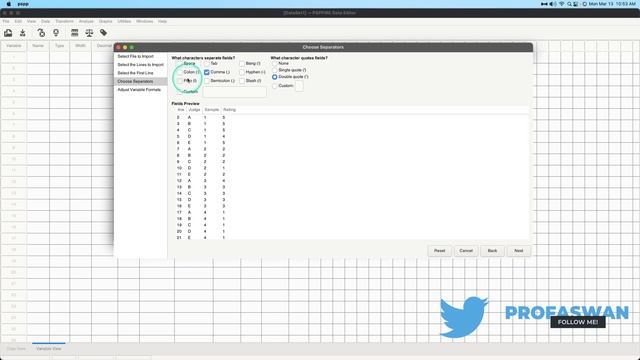Select the Custom quote radio button
640x360 pixels.
(274, 86)
